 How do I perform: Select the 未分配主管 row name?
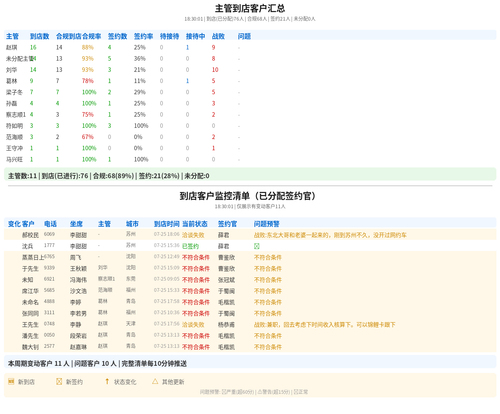click(19, 59)
